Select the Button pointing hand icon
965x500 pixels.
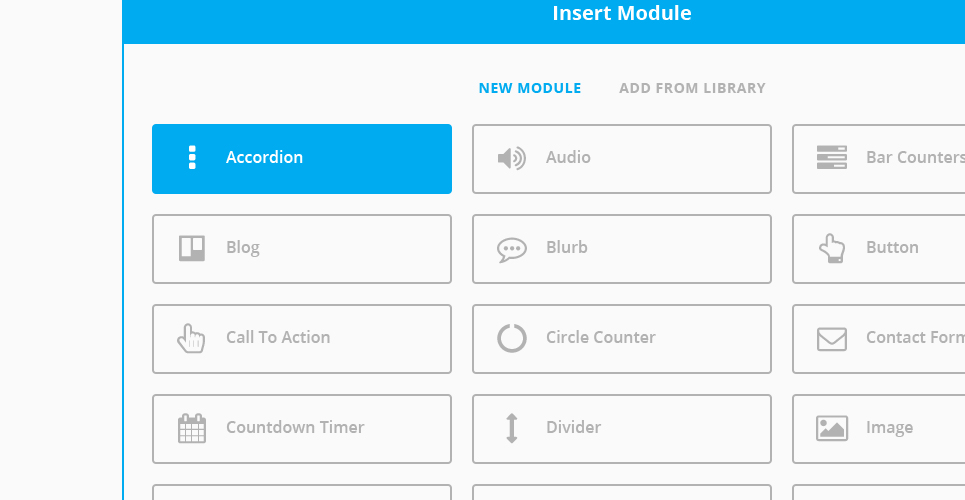coord(831,248)
